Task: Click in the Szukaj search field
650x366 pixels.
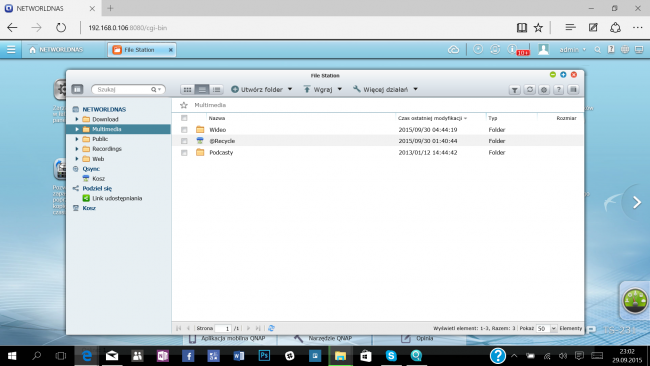Action: tap(123, 90)
